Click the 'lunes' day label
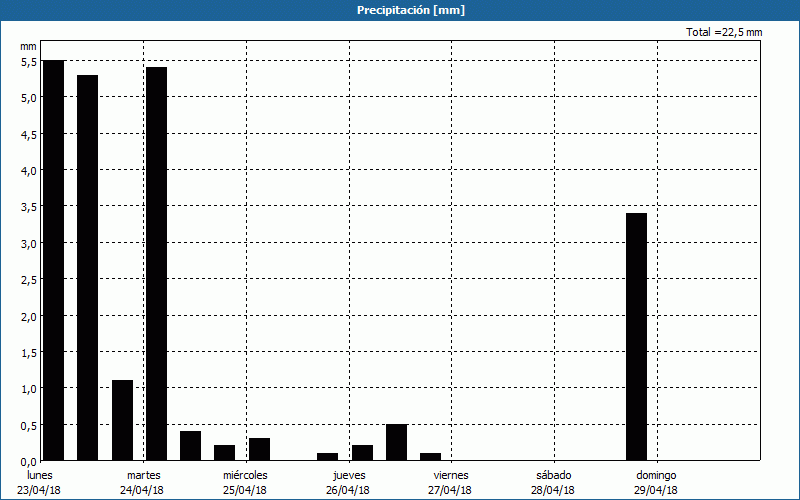The width and height of the screenshot is (800, 500). point(40,475)
